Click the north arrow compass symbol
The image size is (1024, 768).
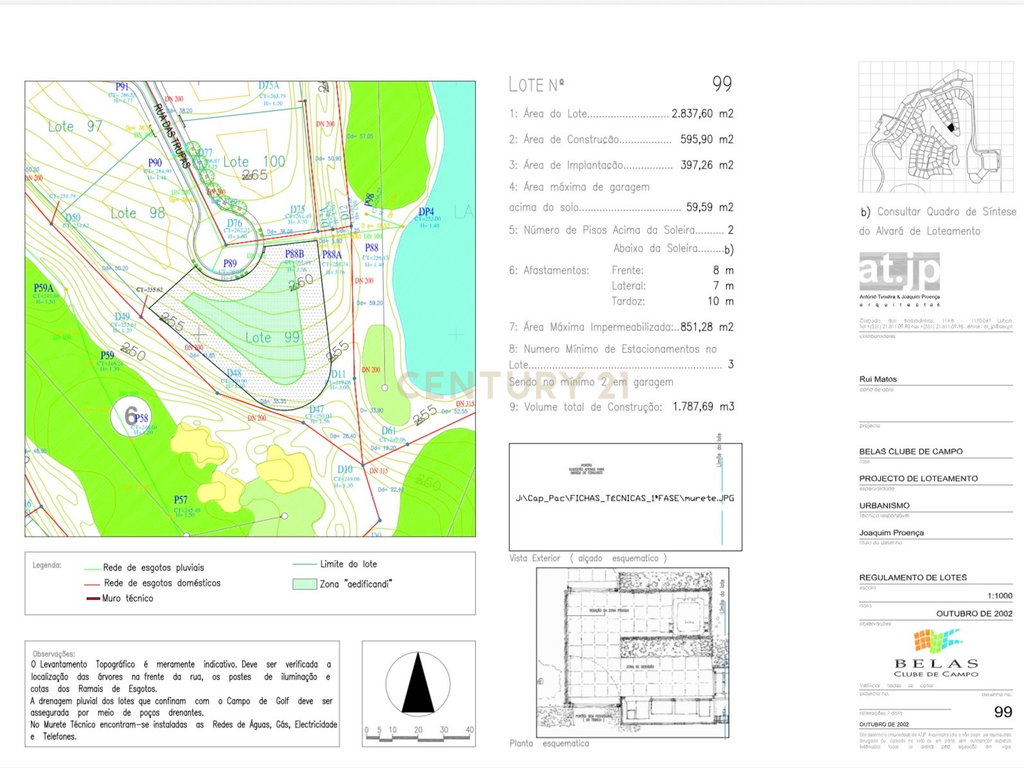418,683
